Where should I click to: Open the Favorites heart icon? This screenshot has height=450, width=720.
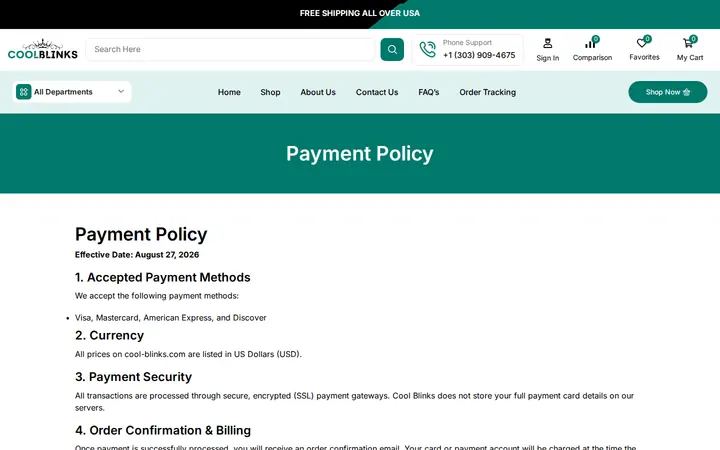(x=641, y=43)
